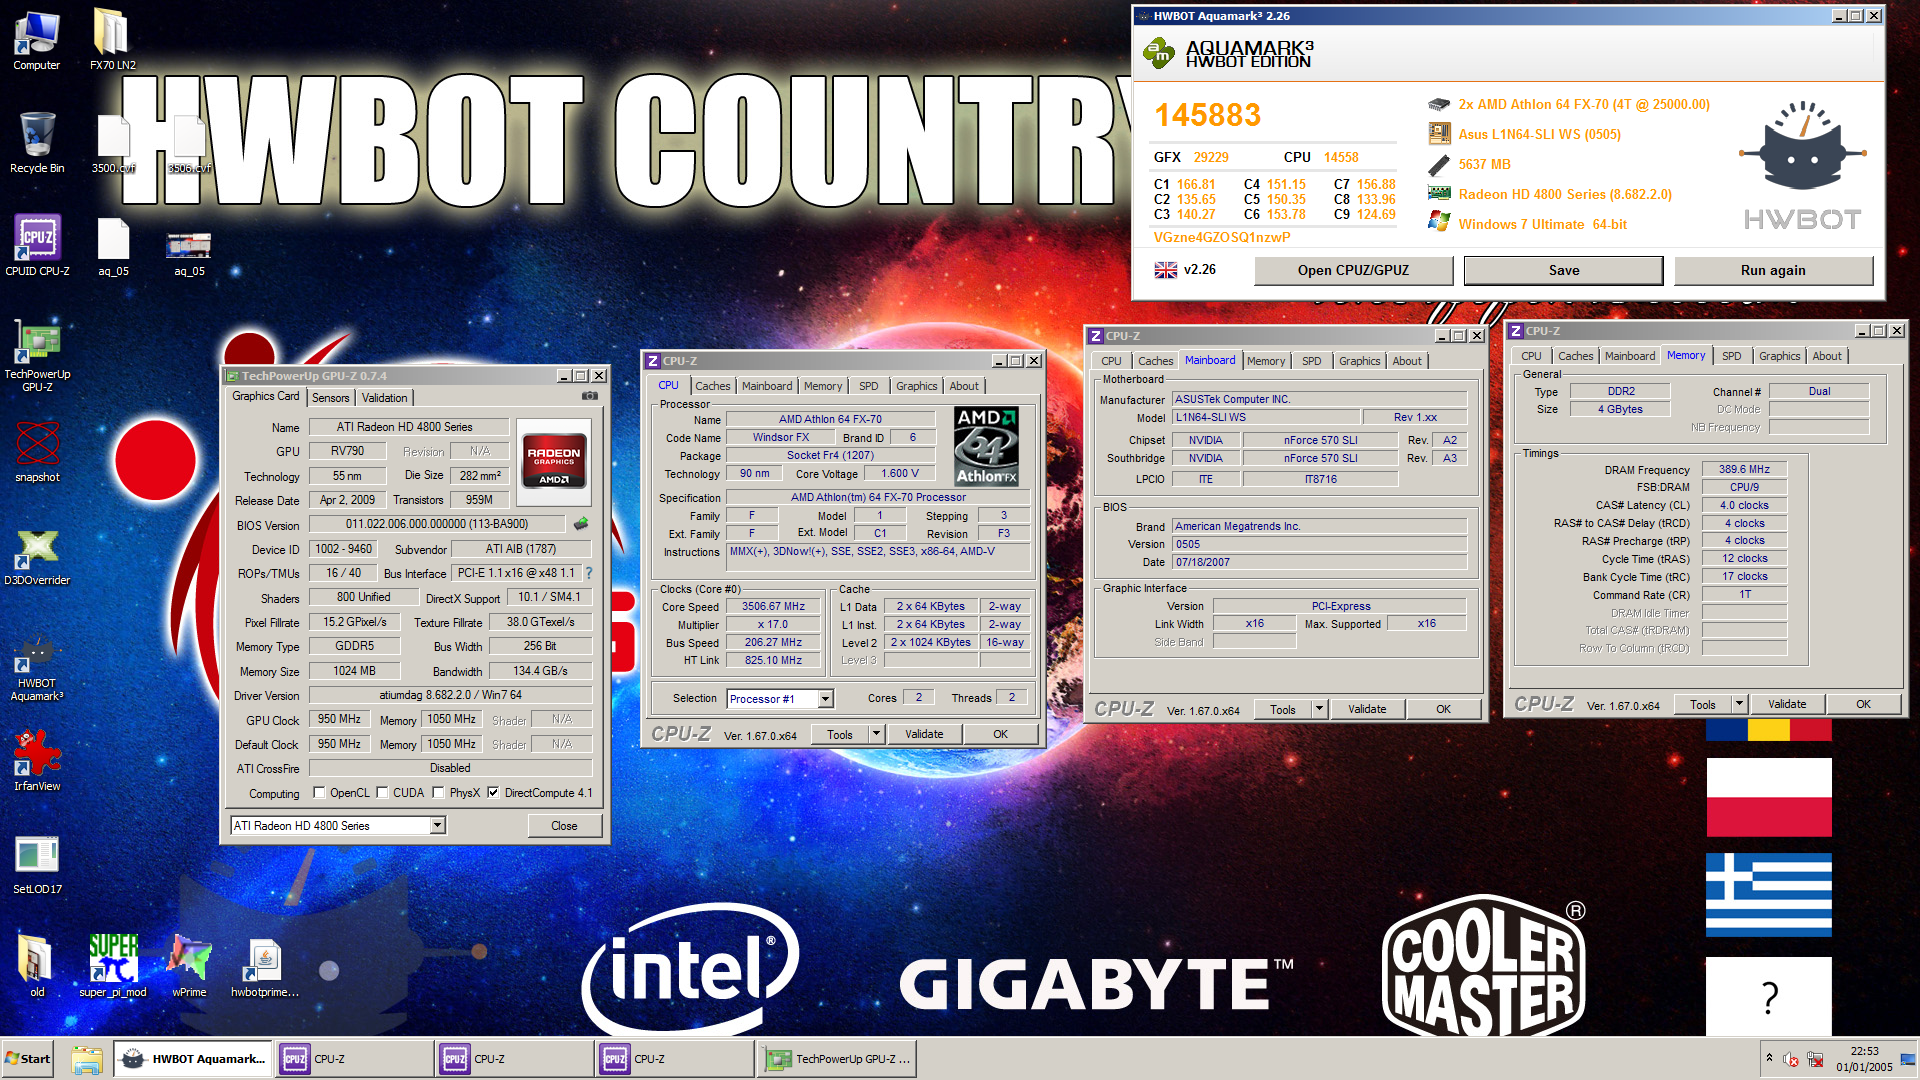
Task: Open the hwbotprime Java file icon
Action: click(x=265, y=967)
